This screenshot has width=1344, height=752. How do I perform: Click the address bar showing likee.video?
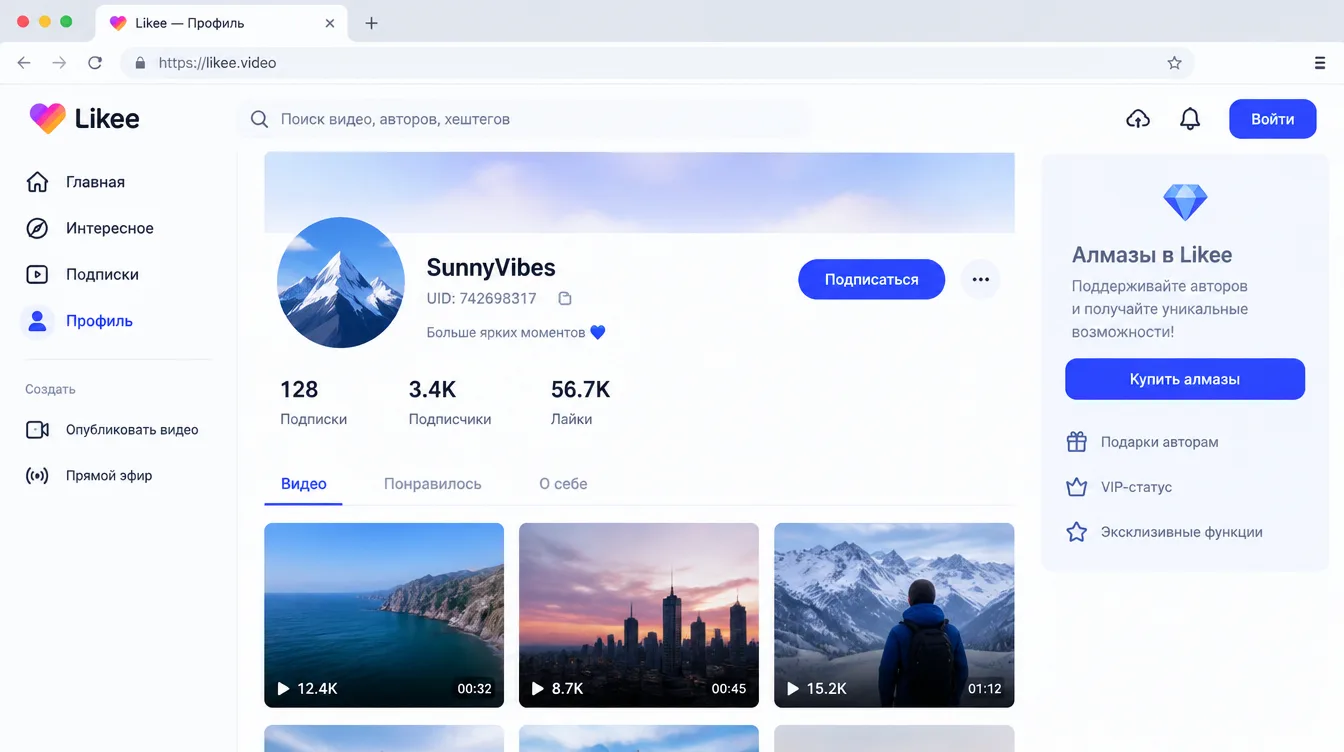tap(658, 63)
